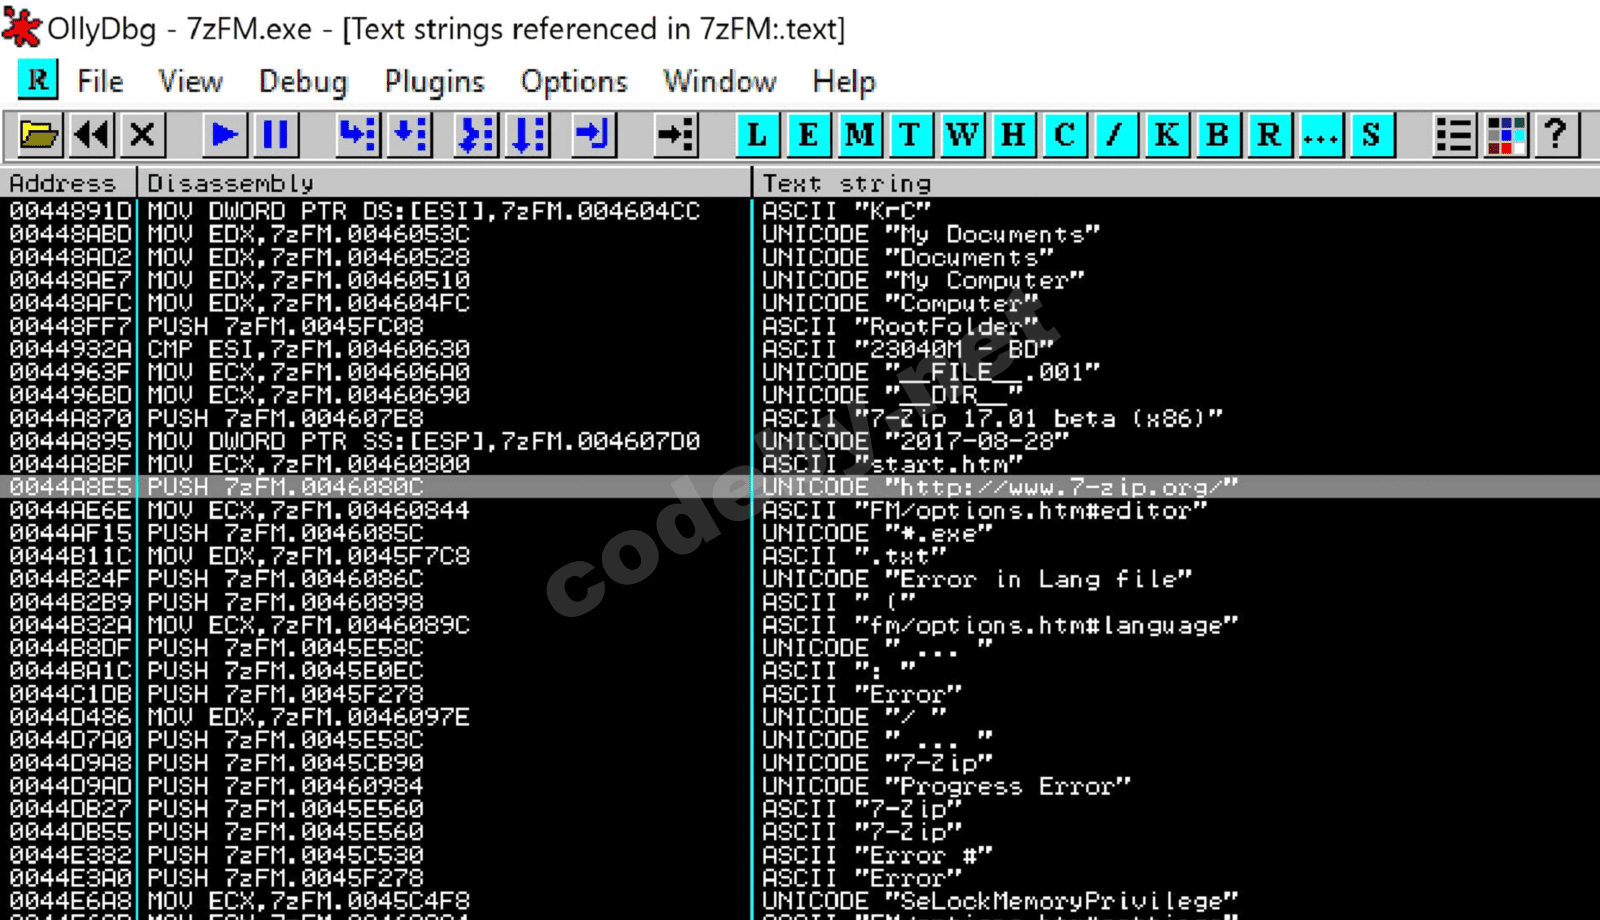Click the Step over toolbar icon
The height and width of the screenshot is (920, 1600).
pos(409,135)
